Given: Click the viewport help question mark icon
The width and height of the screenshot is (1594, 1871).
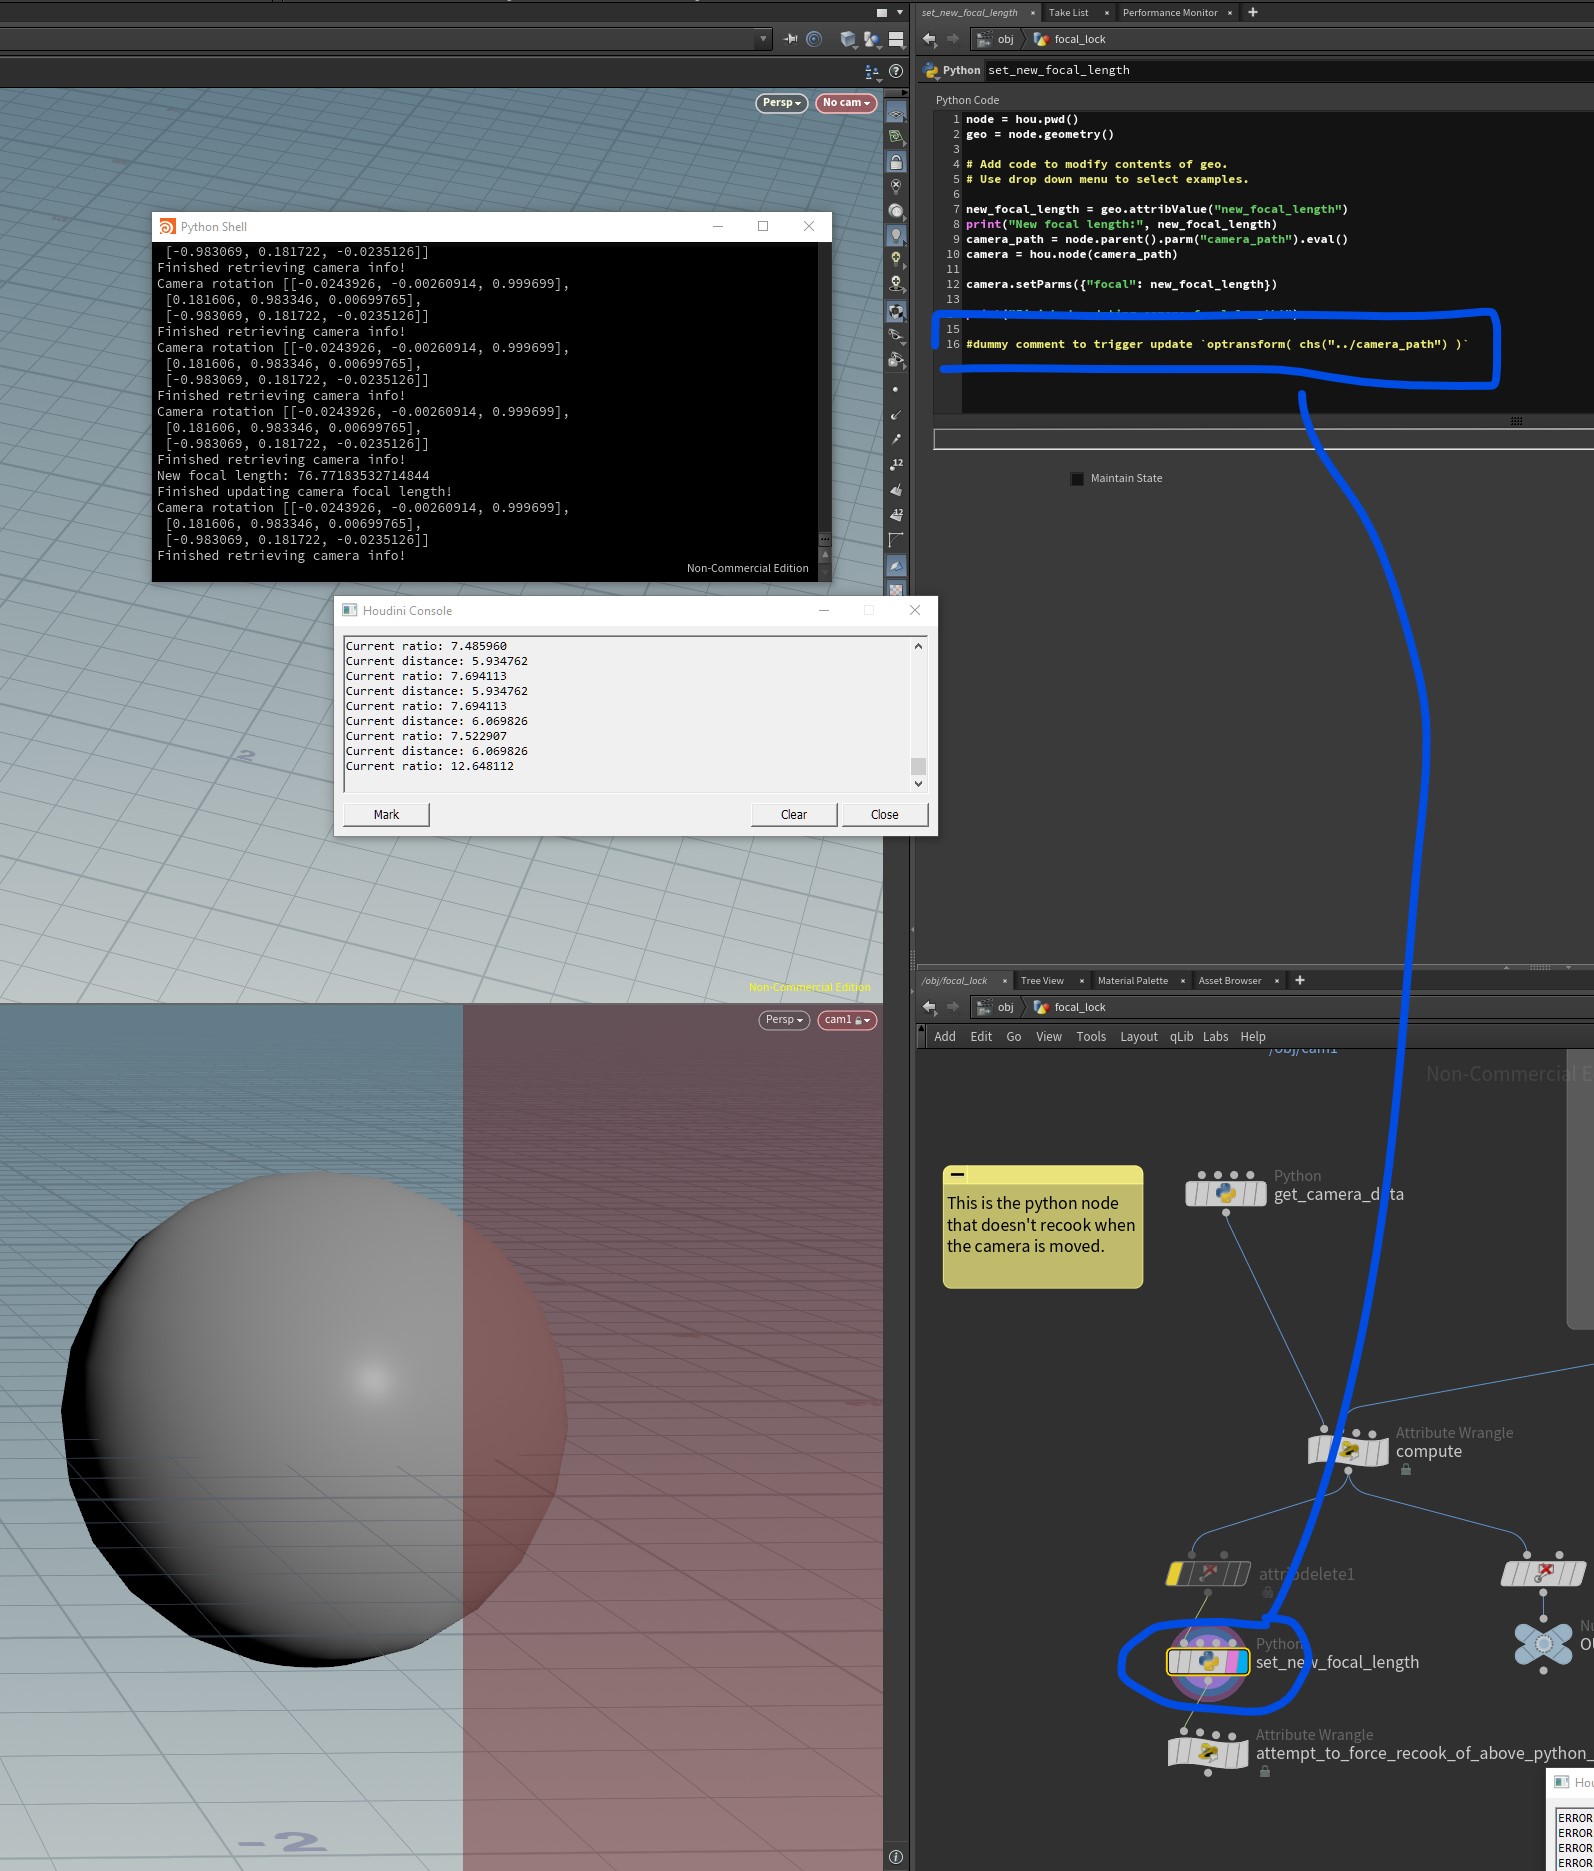Looking at the screenshot, I should pyautogui.click(x=896, y=71).
